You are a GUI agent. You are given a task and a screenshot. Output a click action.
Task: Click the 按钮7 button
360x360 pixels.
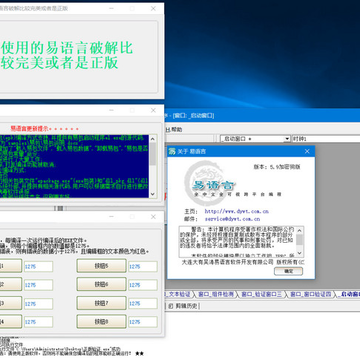click(102, 303)
